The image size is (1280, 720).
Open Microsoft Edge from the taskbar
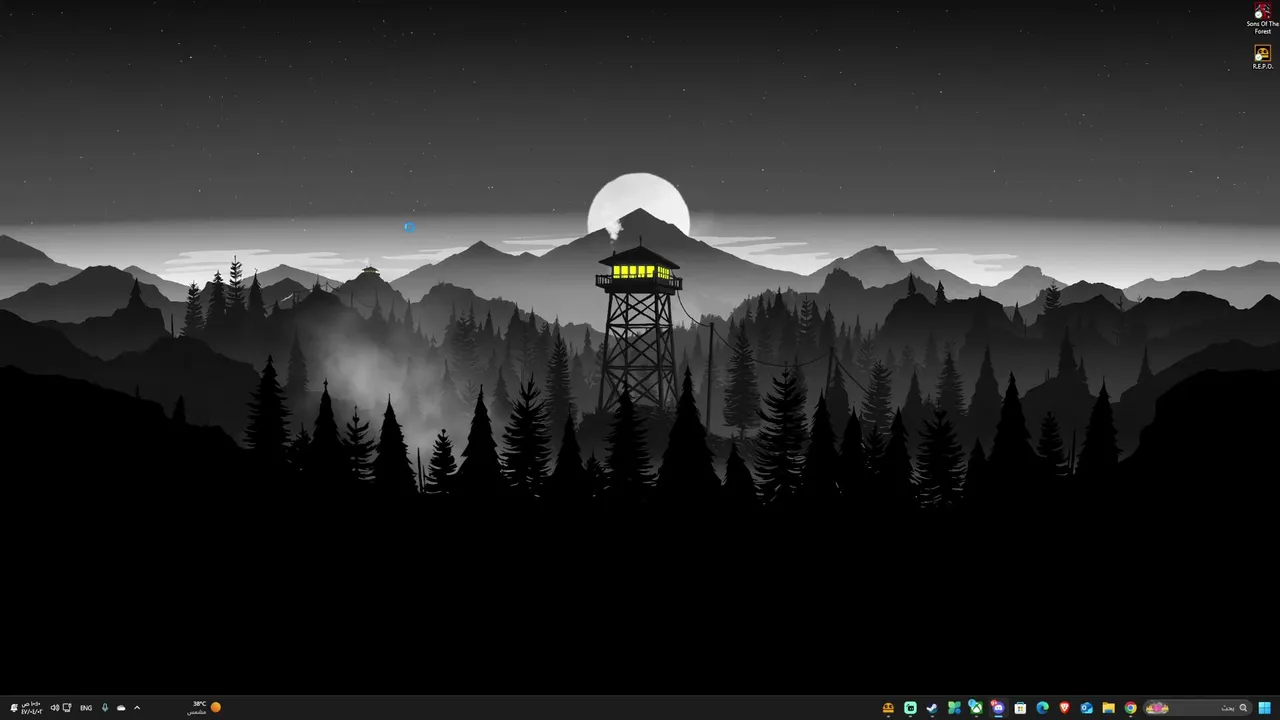pyautogui.click(x=1042, y=708)
